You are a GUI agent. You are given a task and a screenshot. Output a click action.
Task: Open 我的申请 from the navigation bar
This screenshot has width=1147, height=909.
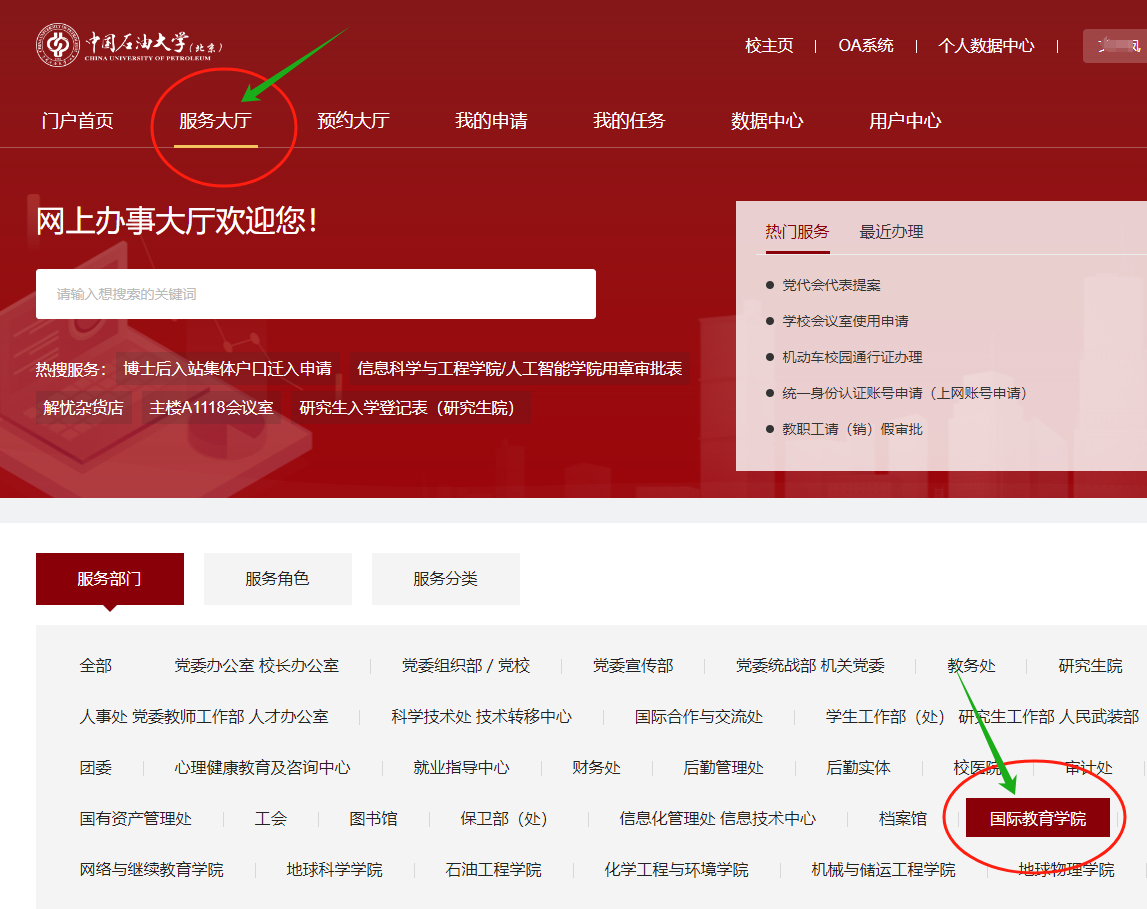pyautogui.click(x=489, y=120)
